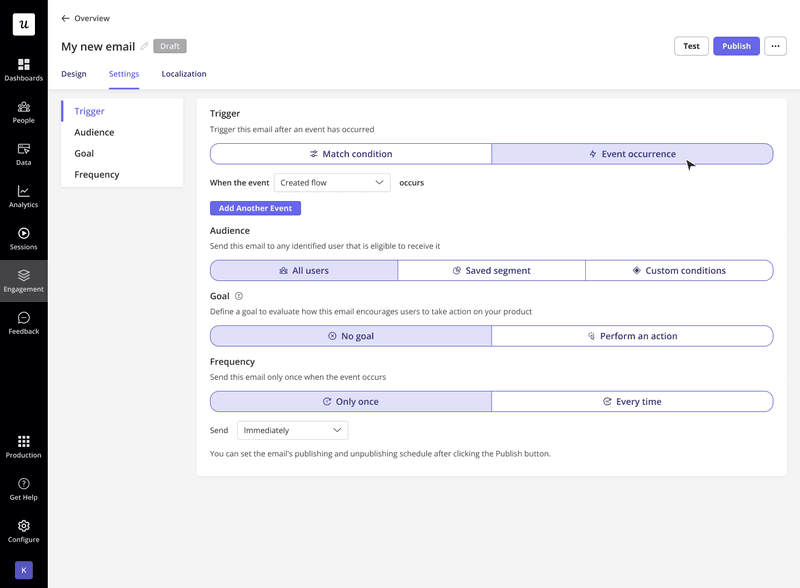Viewport: 800px width, 588px height.
Task: Click the Add Another Event button
Action: tap(255, 208)
